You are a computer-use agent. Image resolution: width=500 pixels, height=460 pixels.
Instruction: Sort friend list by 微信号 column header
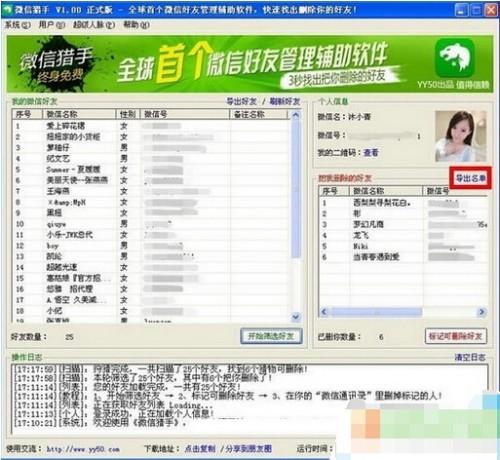click(x=185, y=114)
